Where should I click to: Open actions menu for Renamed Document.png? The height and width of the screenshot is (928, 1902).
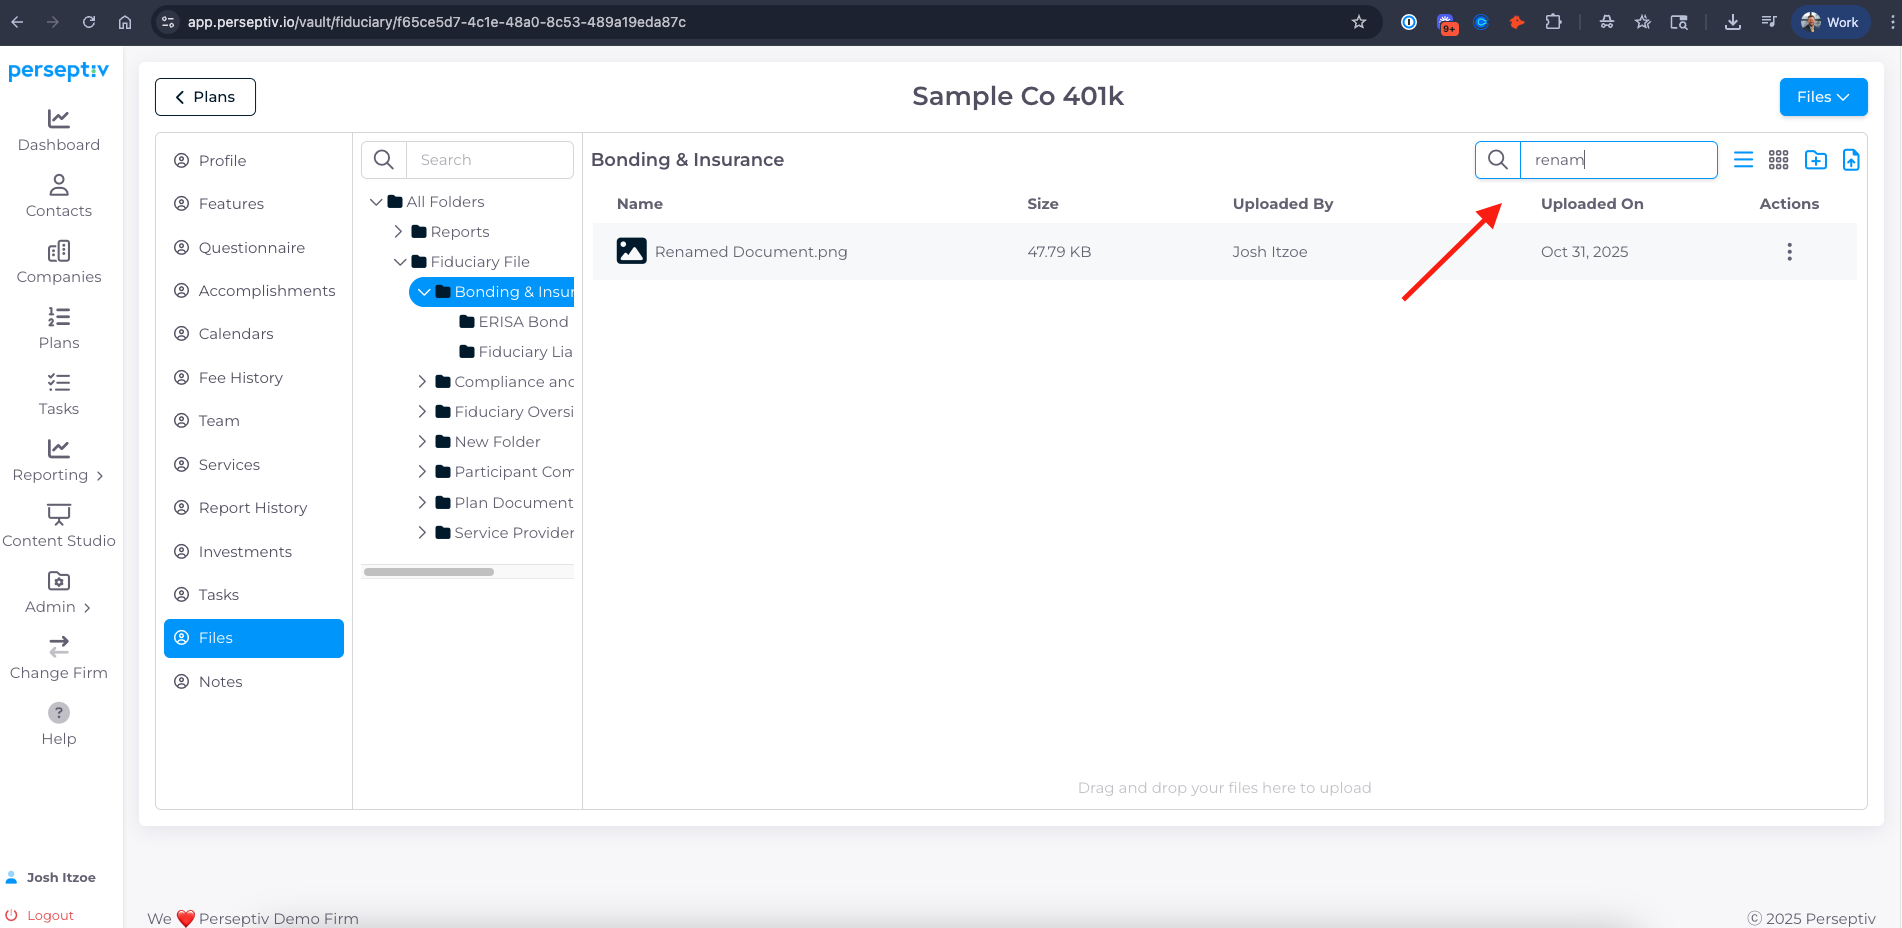click(1789, 252)
